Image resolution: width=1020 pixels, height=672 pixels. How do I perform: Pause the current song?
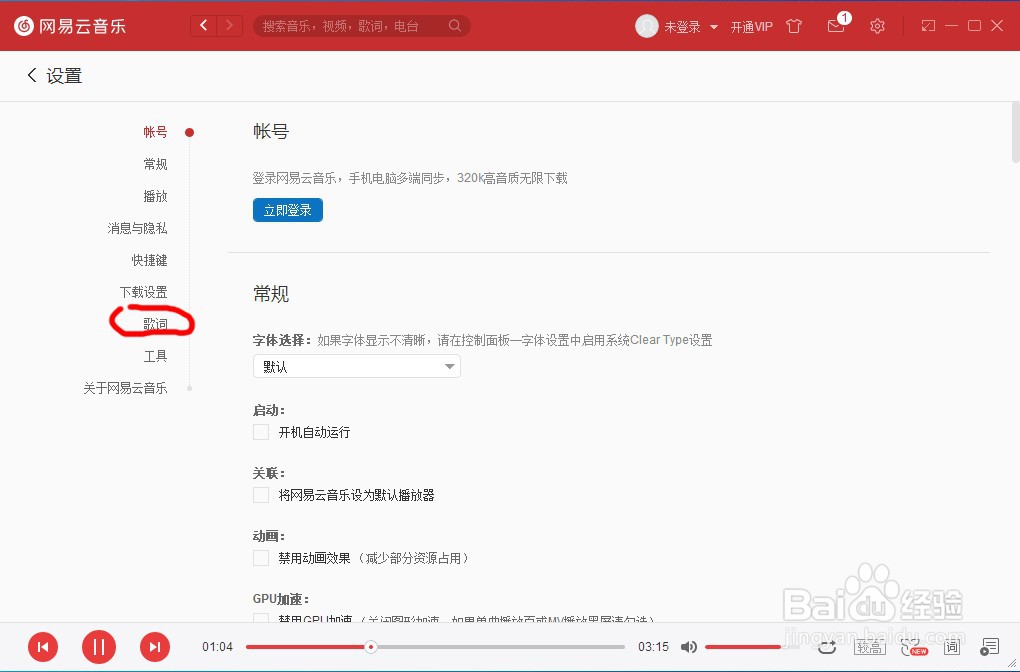pos(99,647)
